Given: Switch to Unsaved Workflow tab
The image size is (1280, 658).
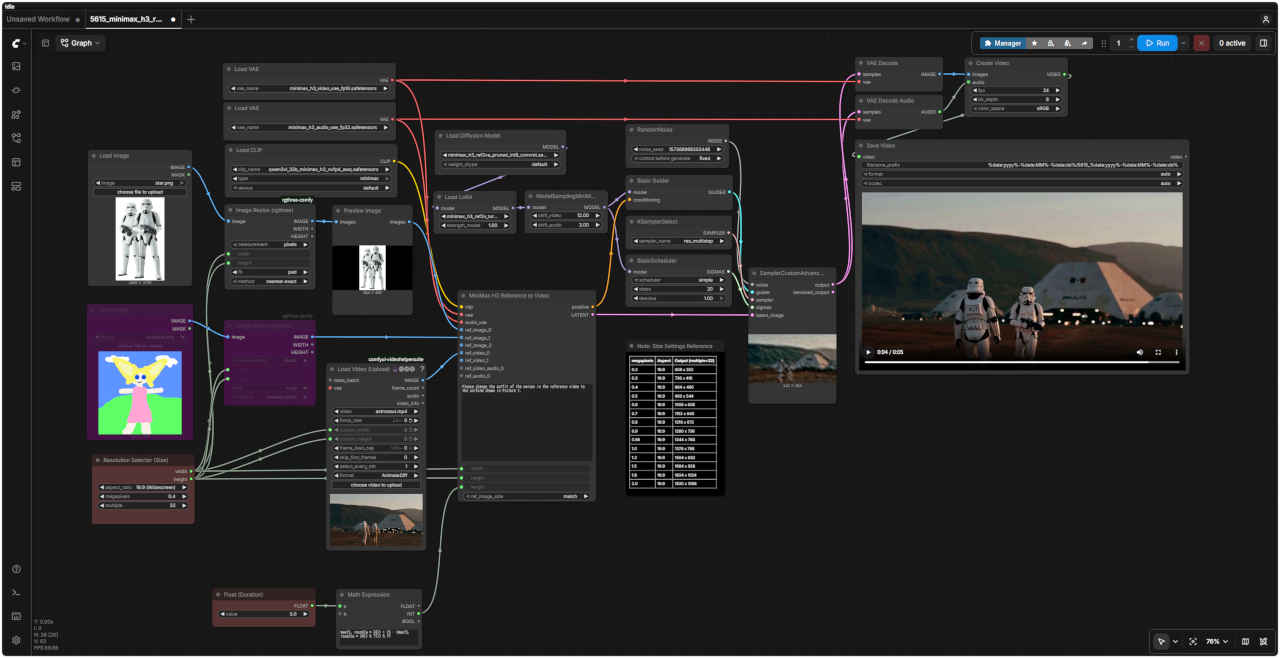Looking at the screenshot, I should 38,19.
